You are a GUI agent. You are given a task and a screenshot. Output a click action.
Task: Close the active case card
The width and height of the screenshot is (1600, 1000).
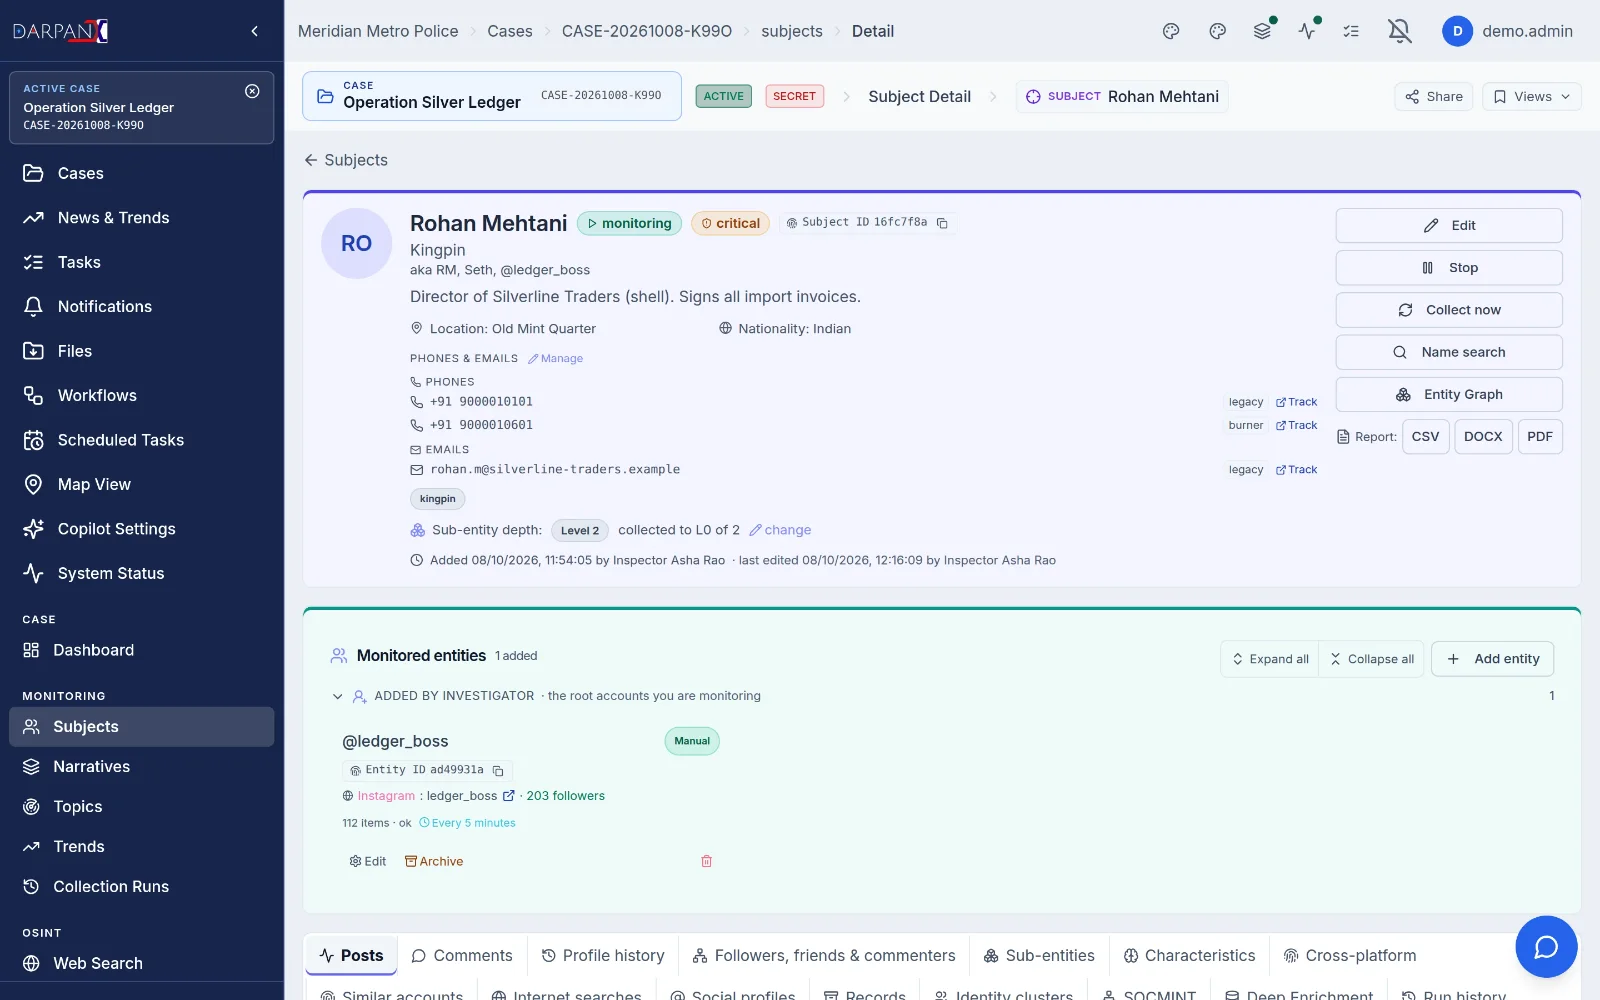point(252,91)
